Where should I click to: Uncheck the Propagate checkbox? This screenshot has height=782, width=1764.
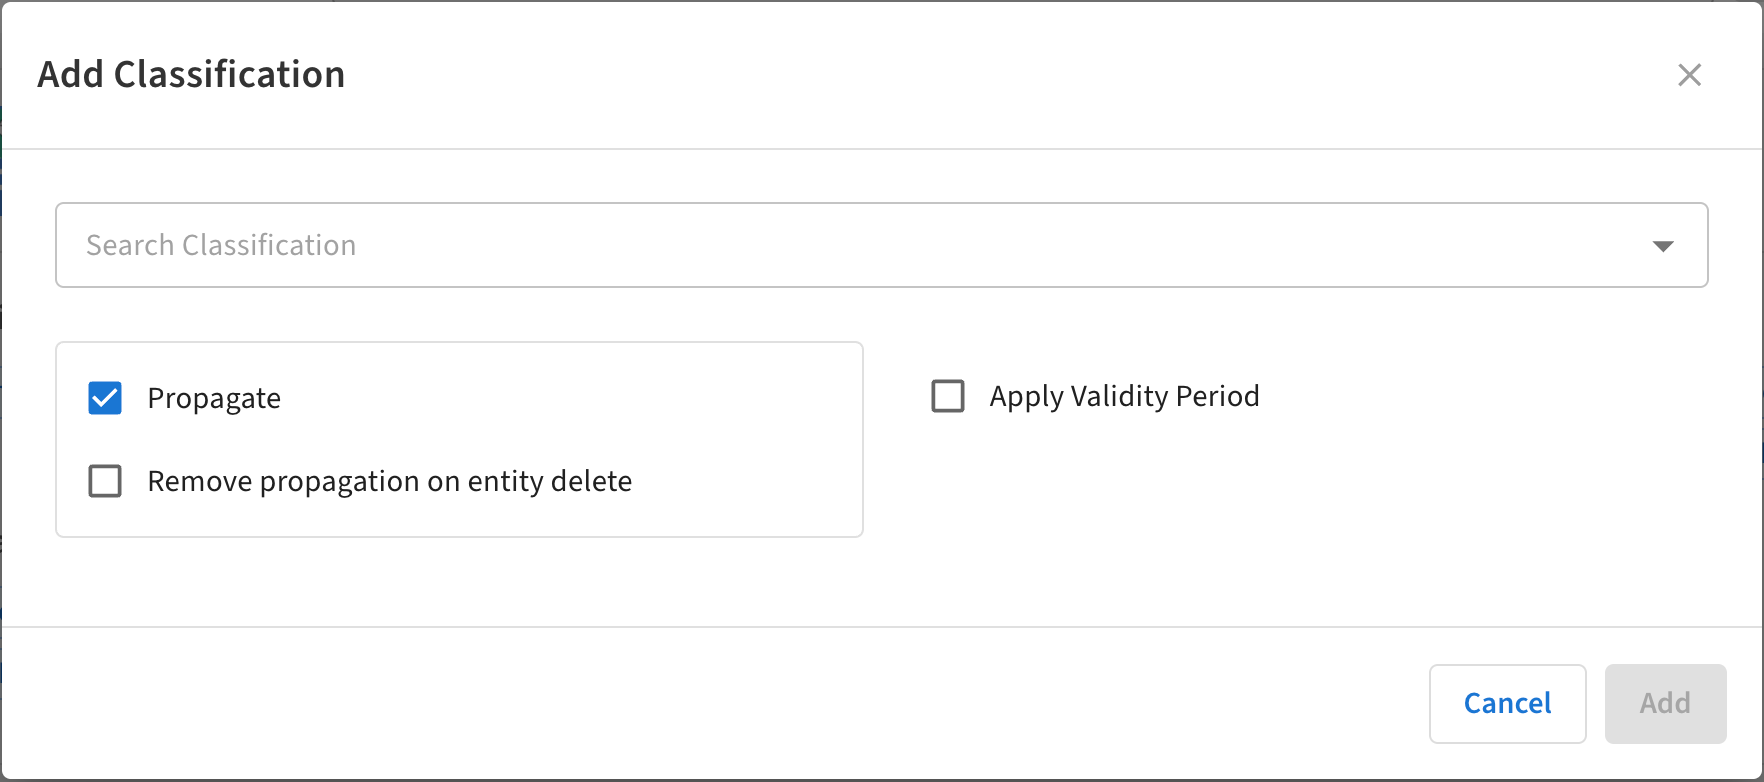click(x=105, y=398)
